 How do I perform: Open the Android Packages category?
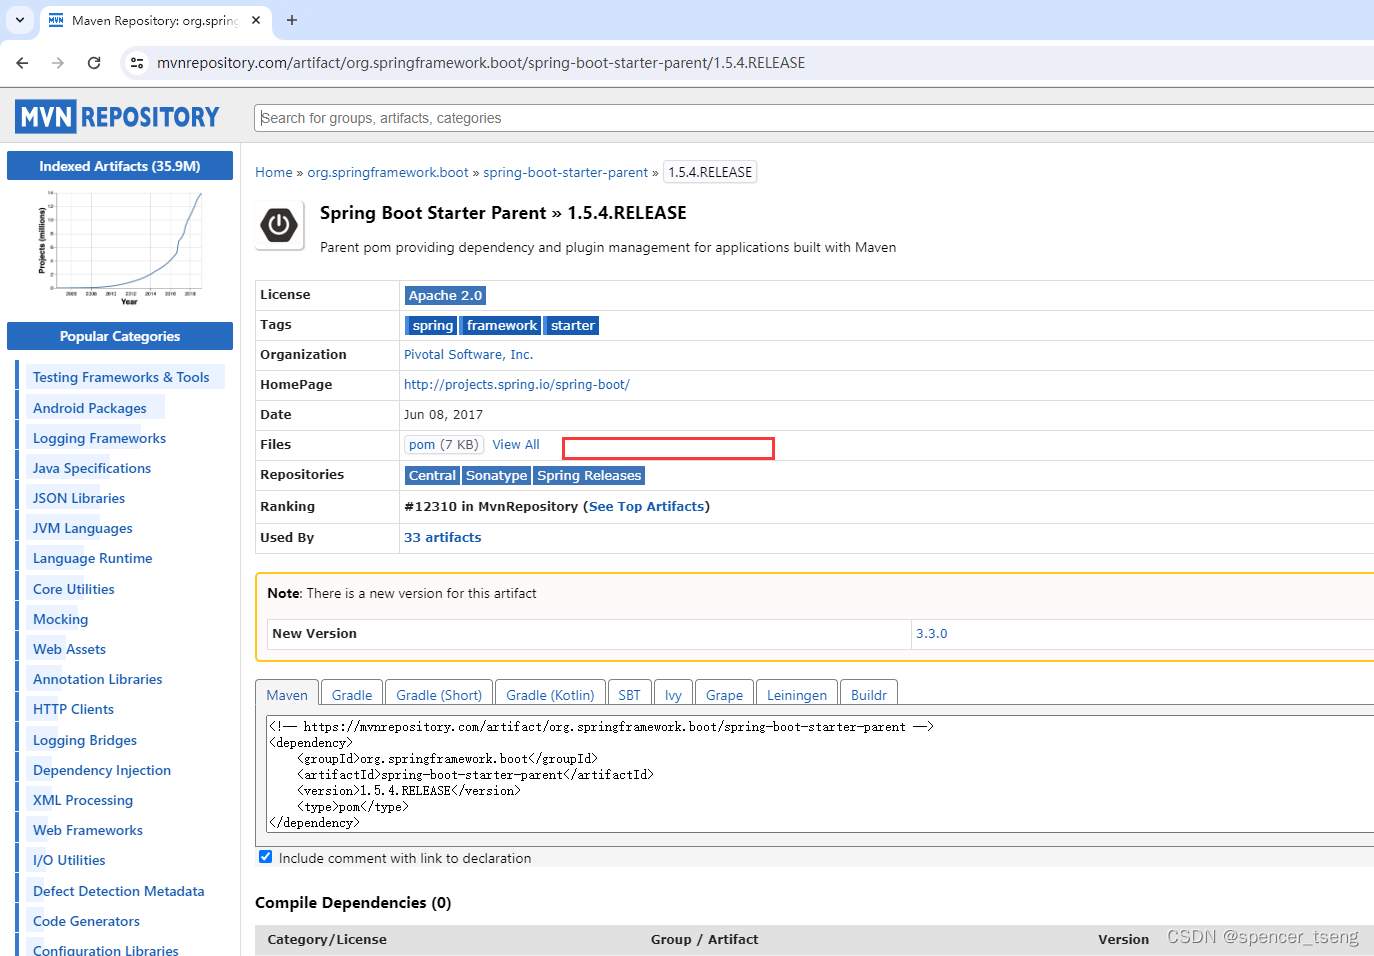click(90, 408)
